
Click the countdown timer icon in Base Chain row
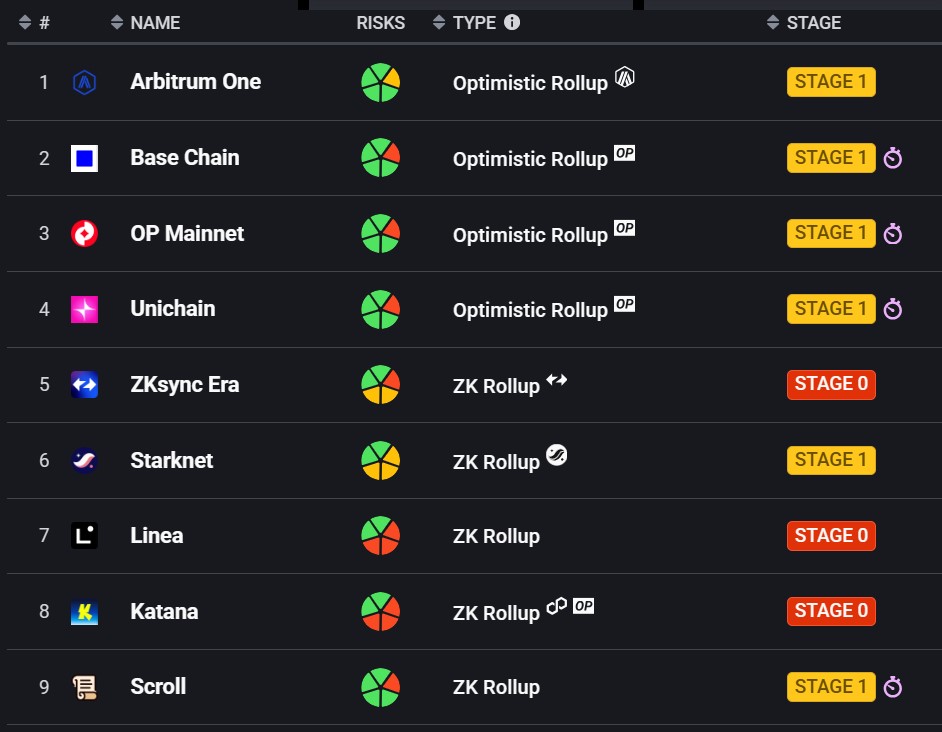tap(893, 158)
